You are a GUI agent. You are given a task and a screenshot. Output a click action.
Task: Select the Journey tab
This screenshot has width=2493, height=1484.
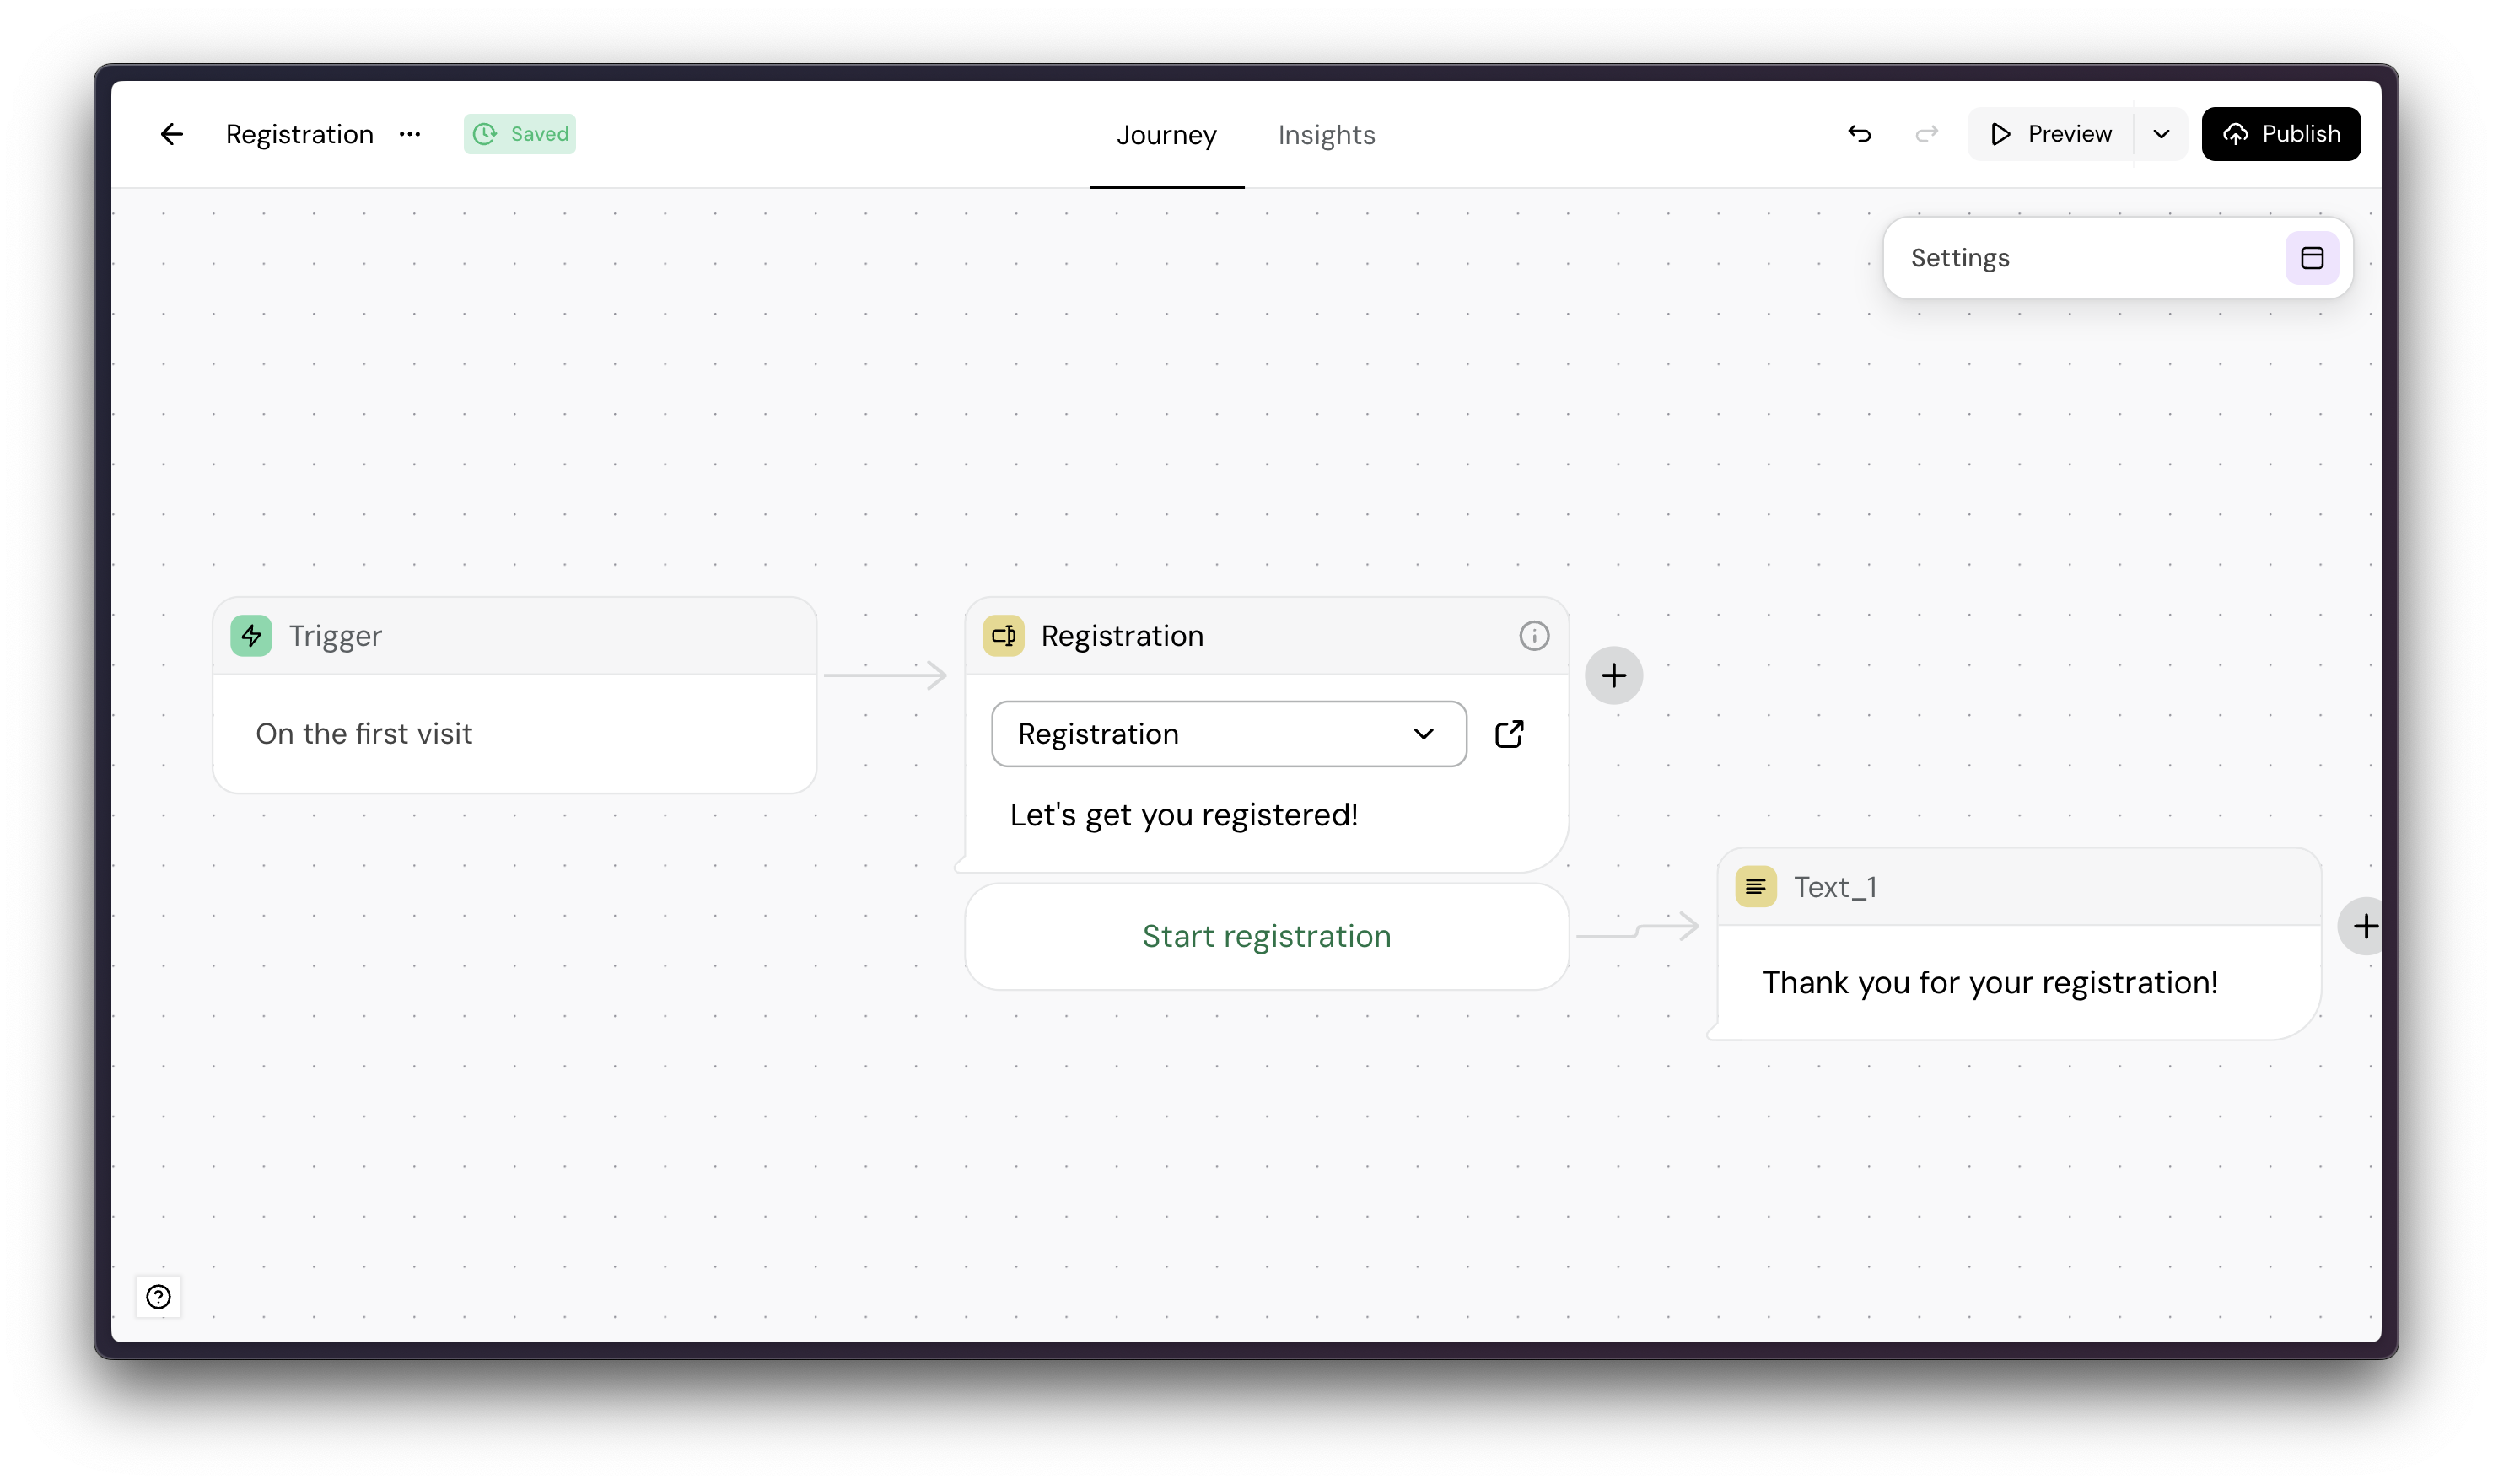tap(1166, 135)
